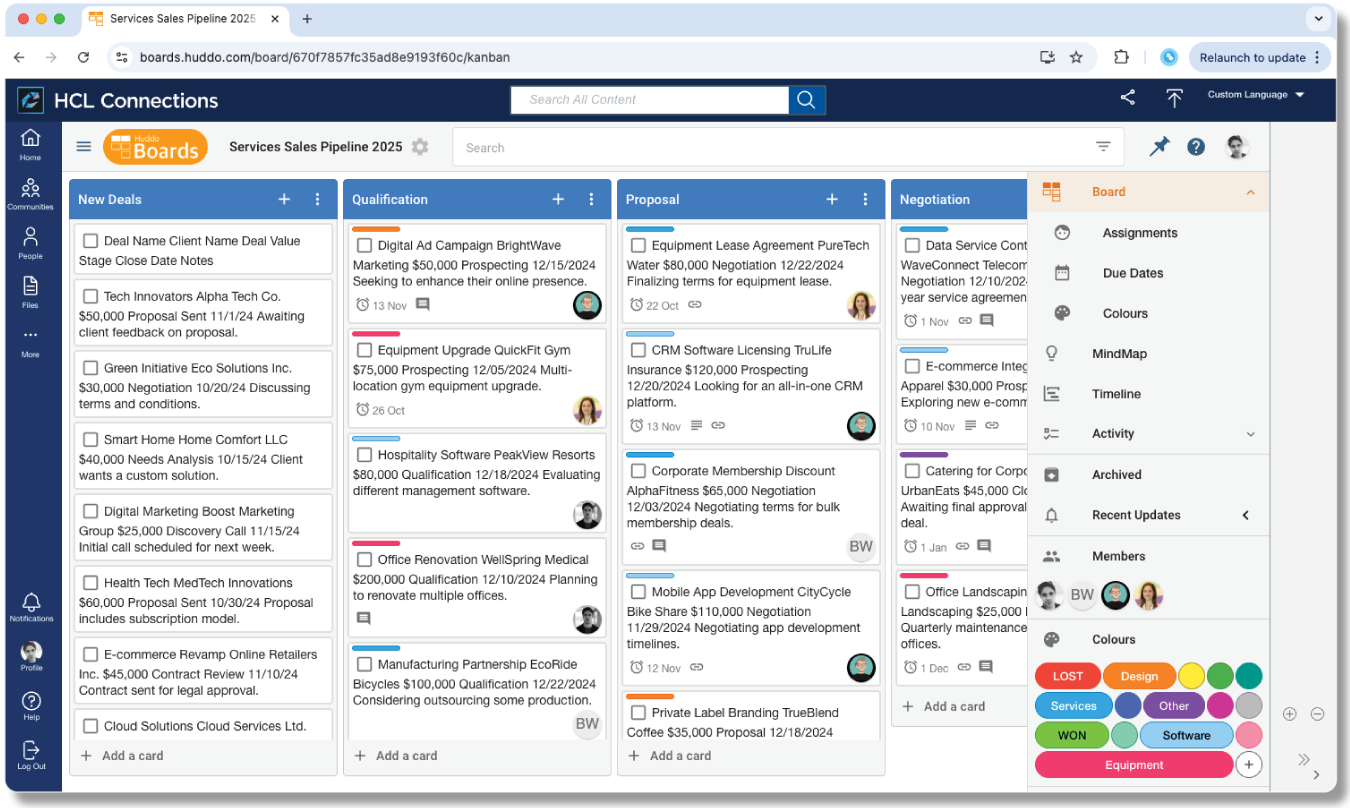Pin the board using the pin icon
The image size is (1350, 808).
(1159, 146)
